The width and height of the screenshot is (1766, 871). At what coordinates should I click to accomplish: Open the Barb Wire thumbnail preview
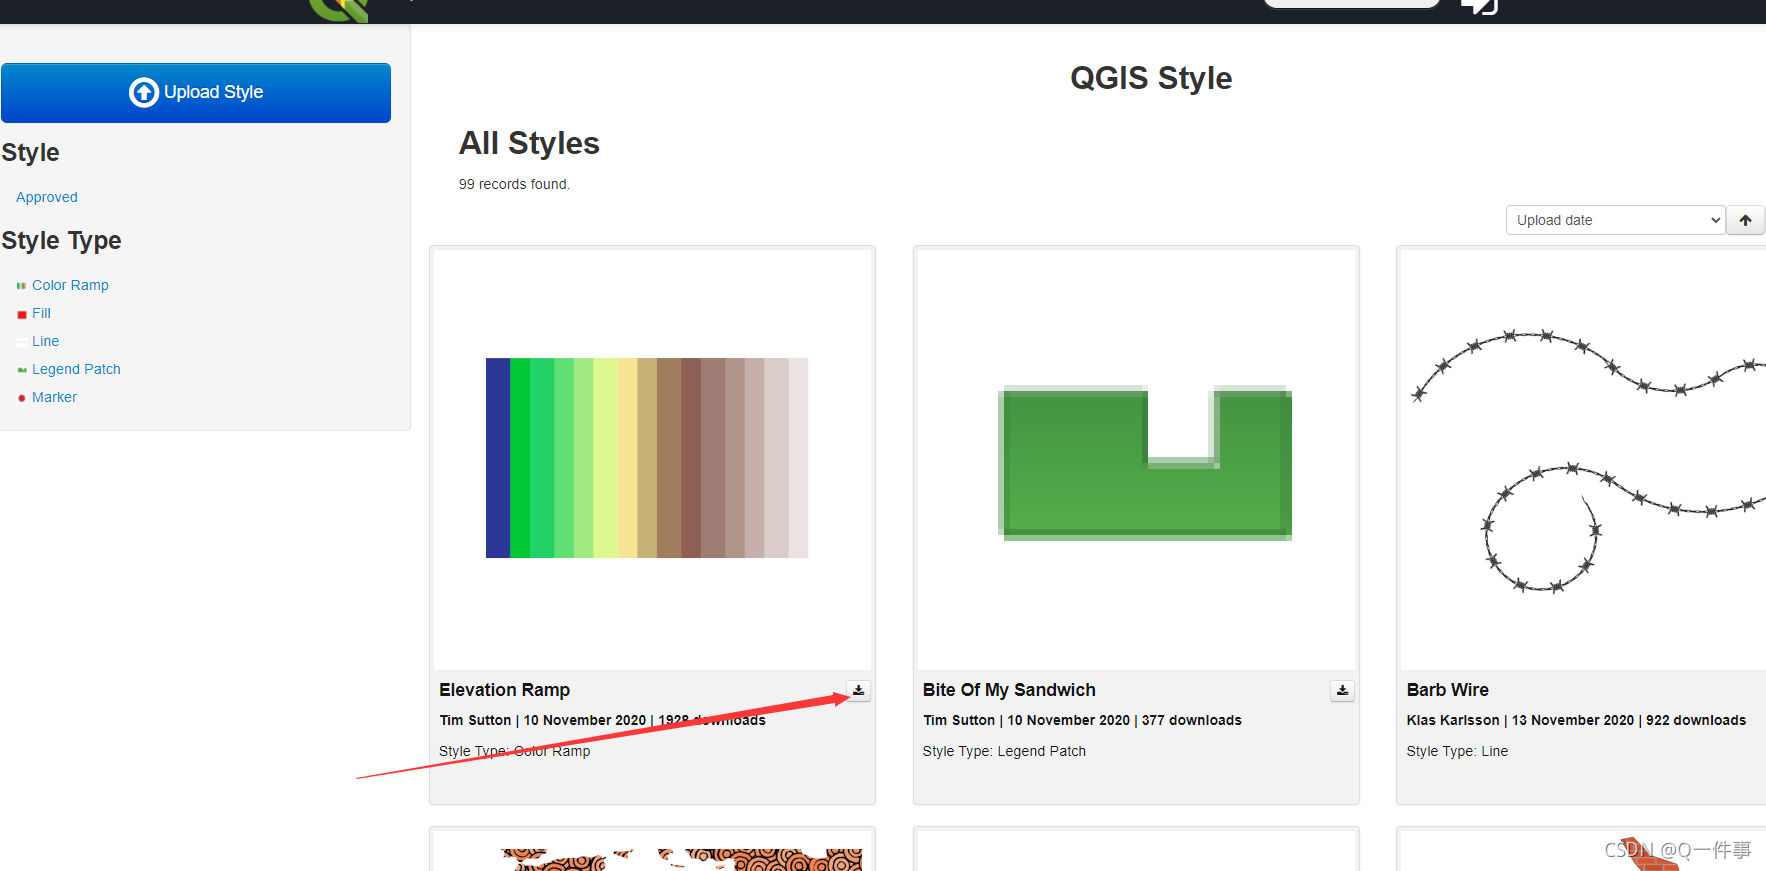pos(1584,460)
